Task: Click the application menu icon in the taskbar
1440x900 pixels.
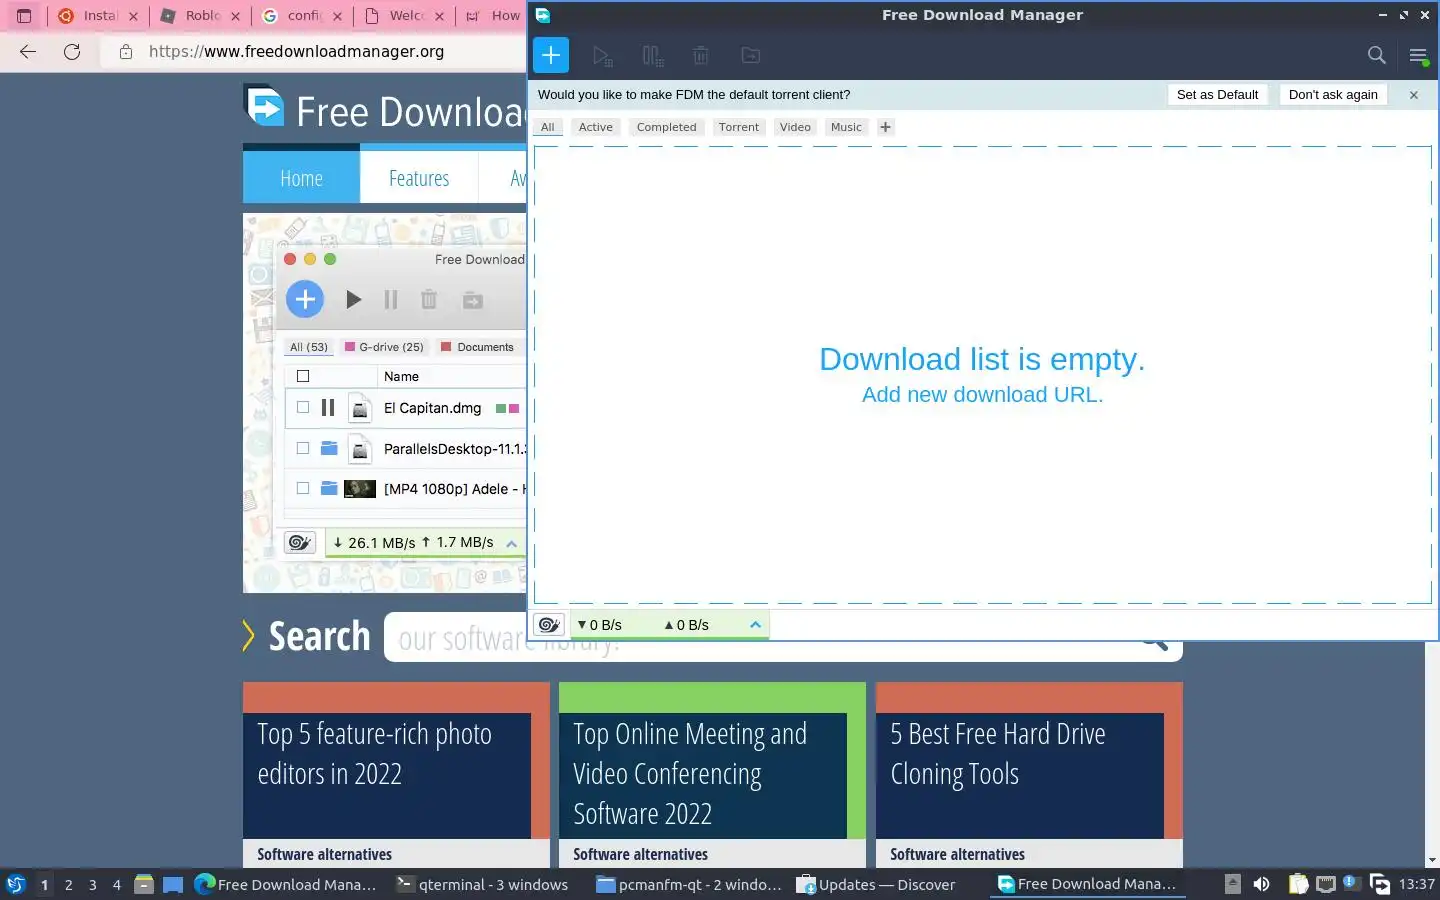Action: pyautogui.click(x=16, y=884)
